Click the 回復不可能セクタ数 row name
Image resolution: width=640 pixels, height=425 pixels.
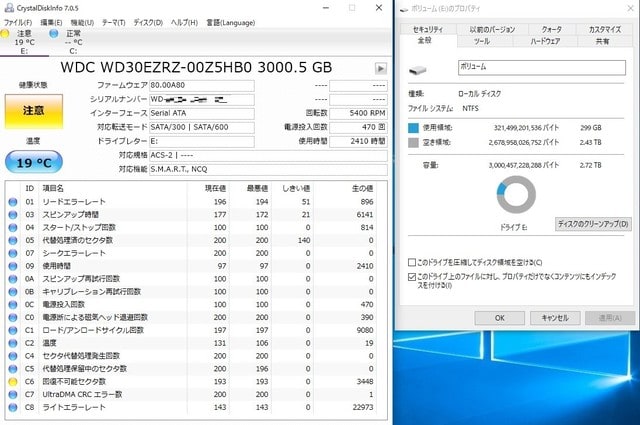[x=74, y=382]
